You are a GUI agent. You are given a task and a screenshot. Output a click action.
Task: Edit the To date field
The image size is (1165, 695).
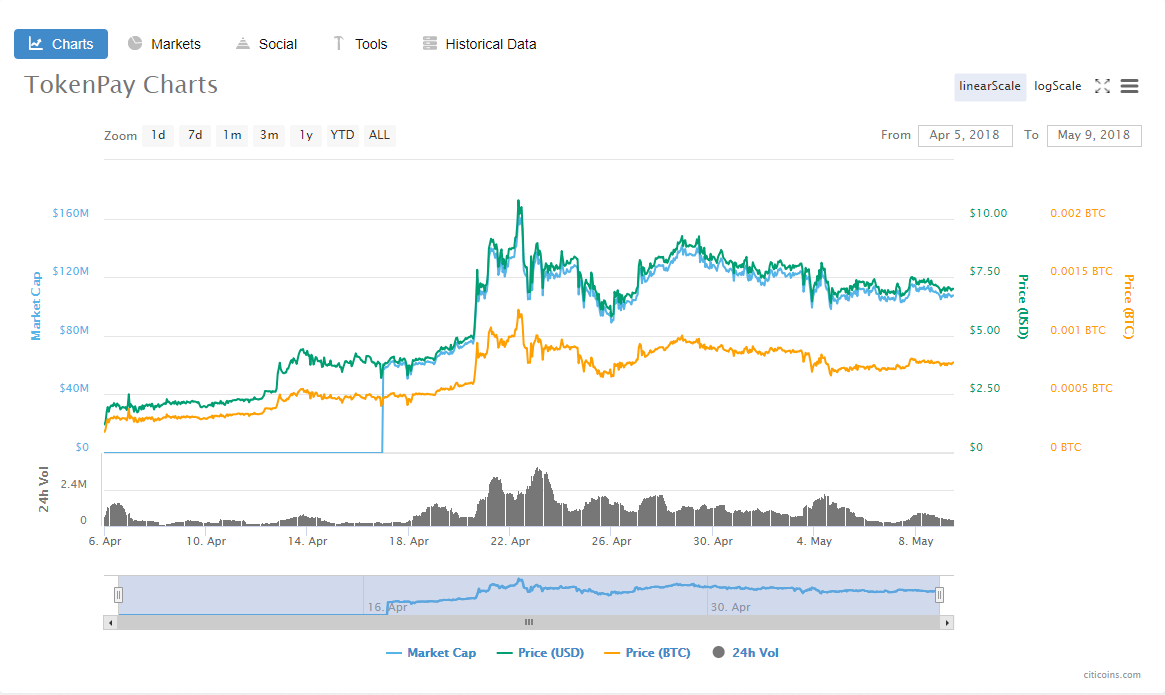(x=1094, y=135)
